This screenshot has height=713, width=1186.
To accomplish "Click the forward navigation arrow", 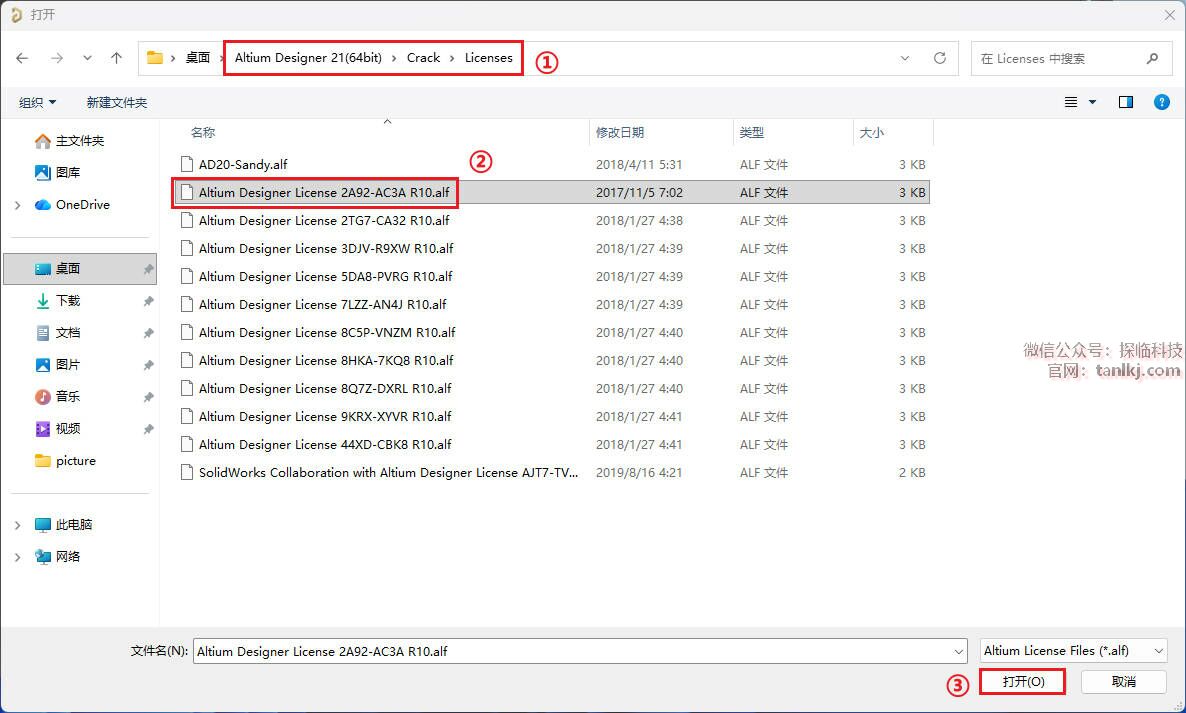I will coord(57,58).
